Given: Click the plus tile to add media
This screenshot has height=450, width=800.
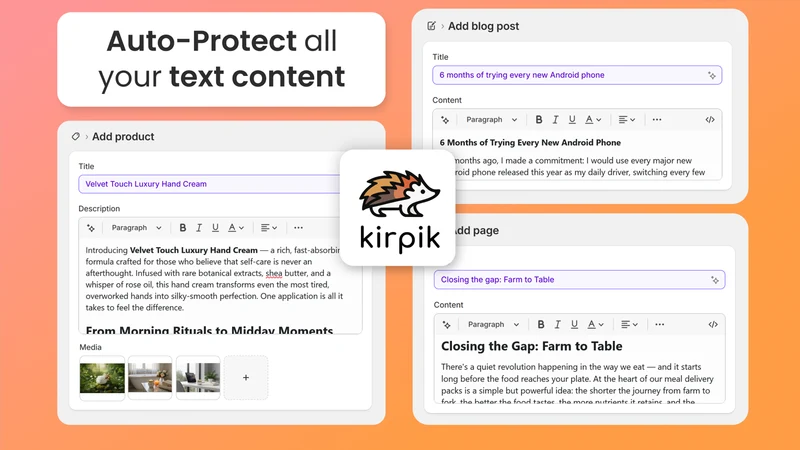Looking at the screenshot, I should (246, 378).
